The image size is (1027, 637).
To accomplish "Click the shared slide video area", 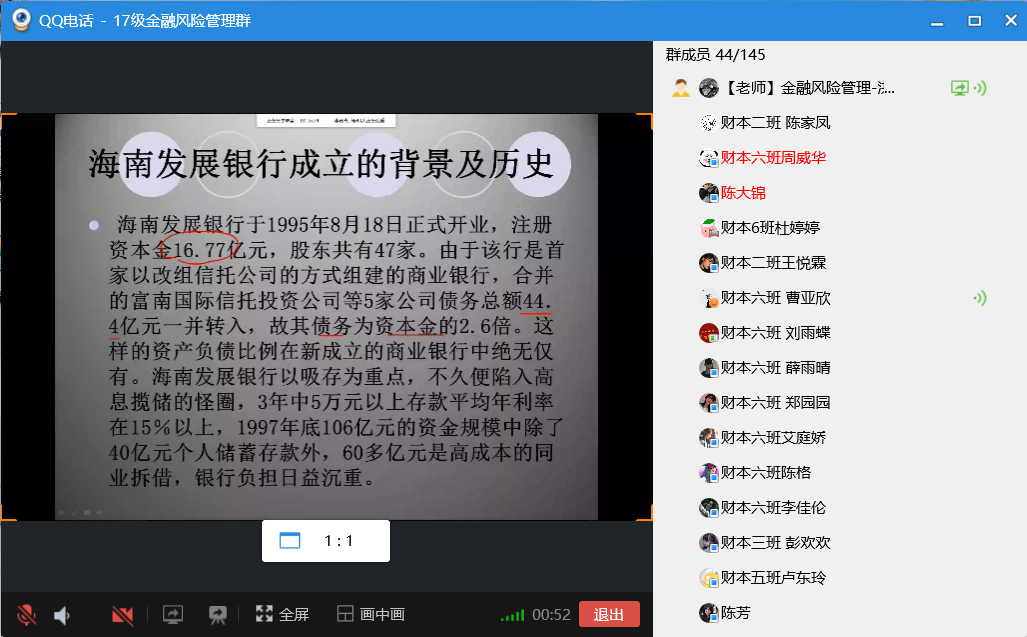I will click(x=326, y=316).
